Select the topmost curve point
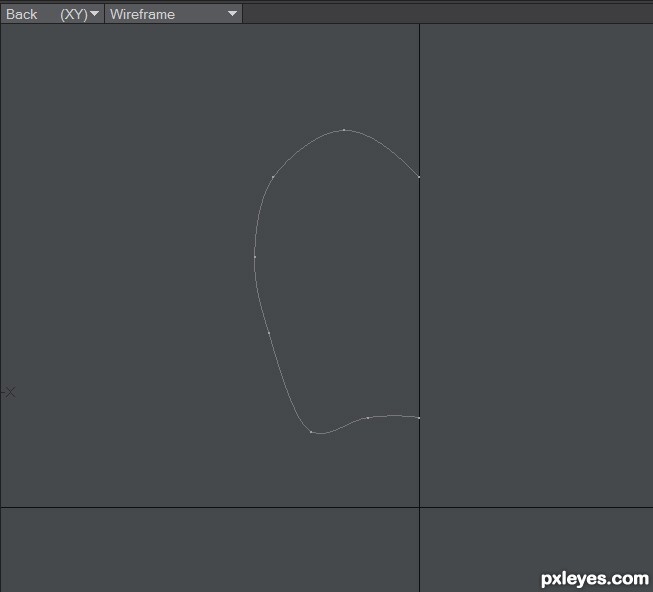Viewport: 653px width, 592px height. tap(344, 130)
